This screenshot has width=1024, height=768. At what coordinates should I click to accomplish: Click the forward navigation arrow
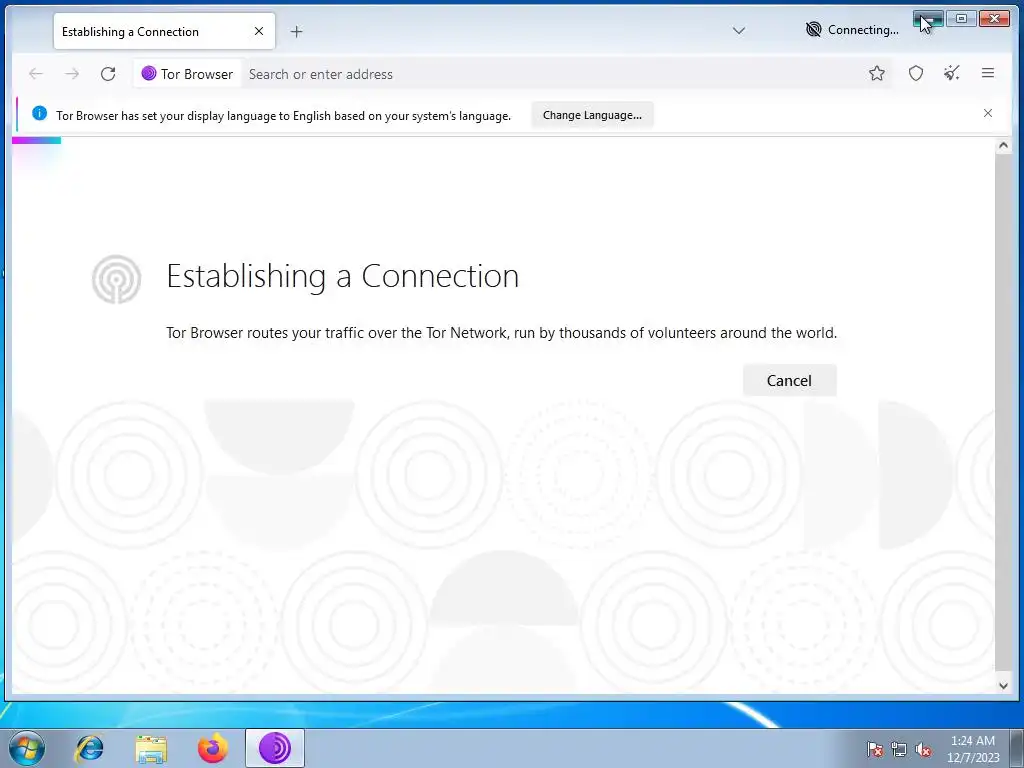[x=72, y=74]
